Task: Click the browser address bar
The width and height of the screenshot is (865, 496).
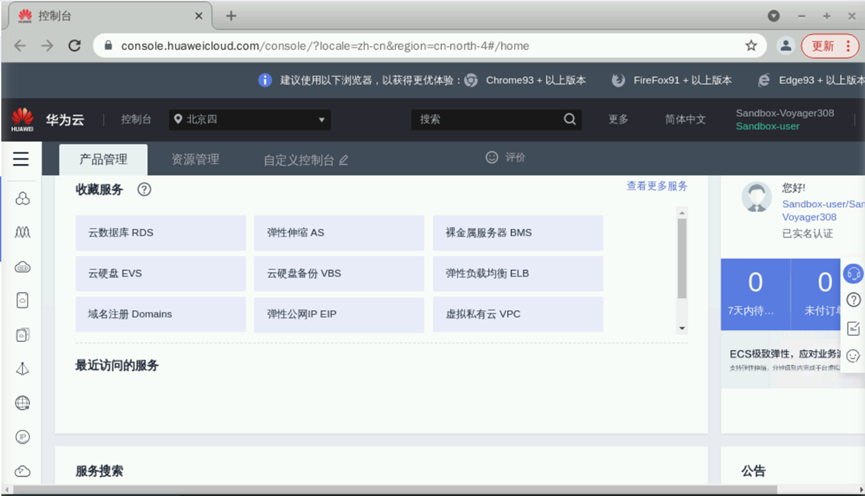Action: click(430, 46)
